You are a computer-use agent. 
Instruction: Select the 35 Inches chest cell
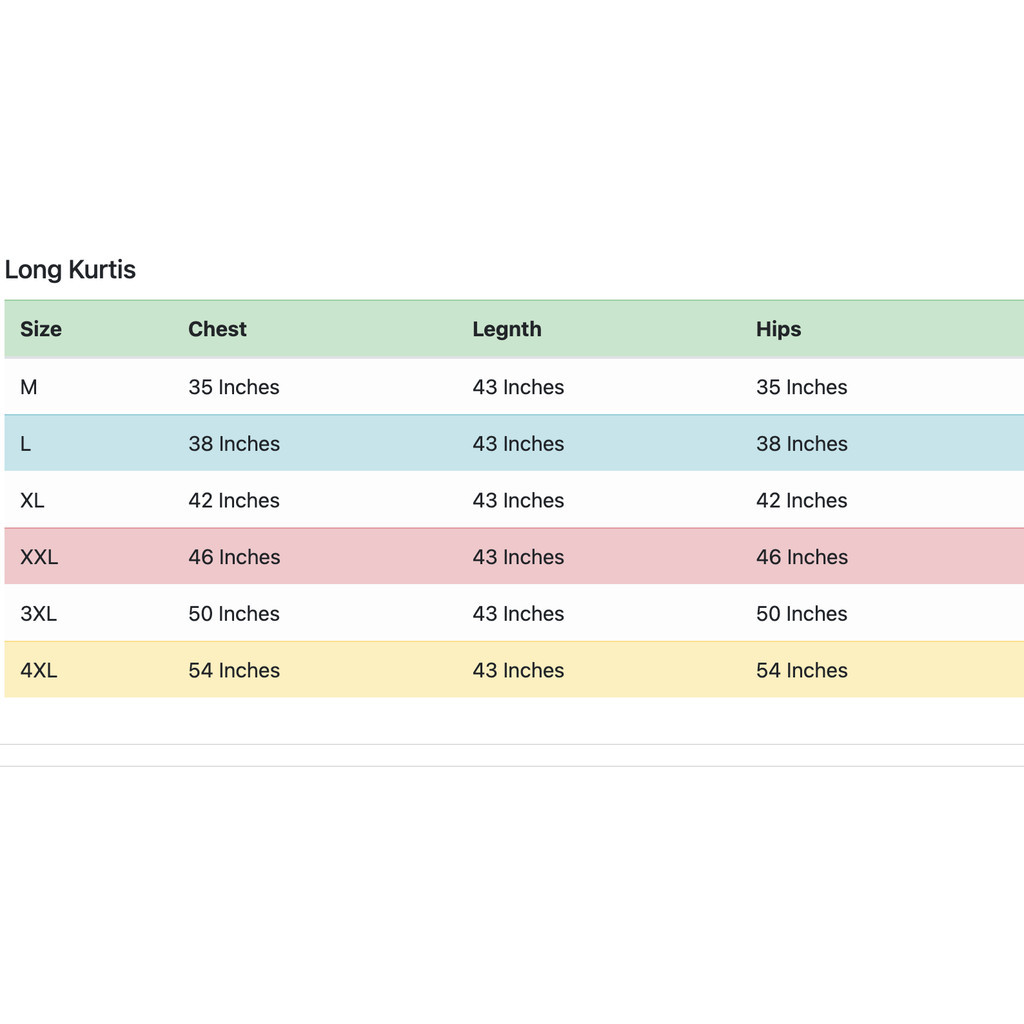pos(234,387)
